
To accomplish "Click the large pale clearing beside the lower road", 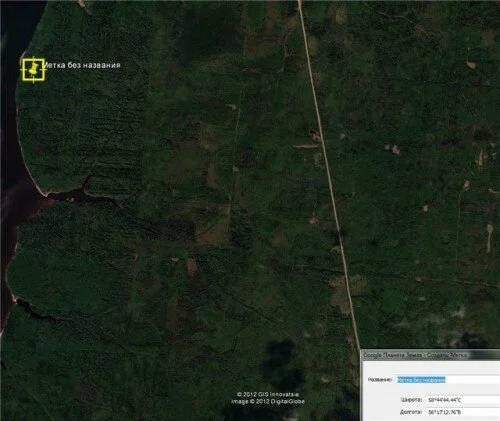I will tap(342, 293).
